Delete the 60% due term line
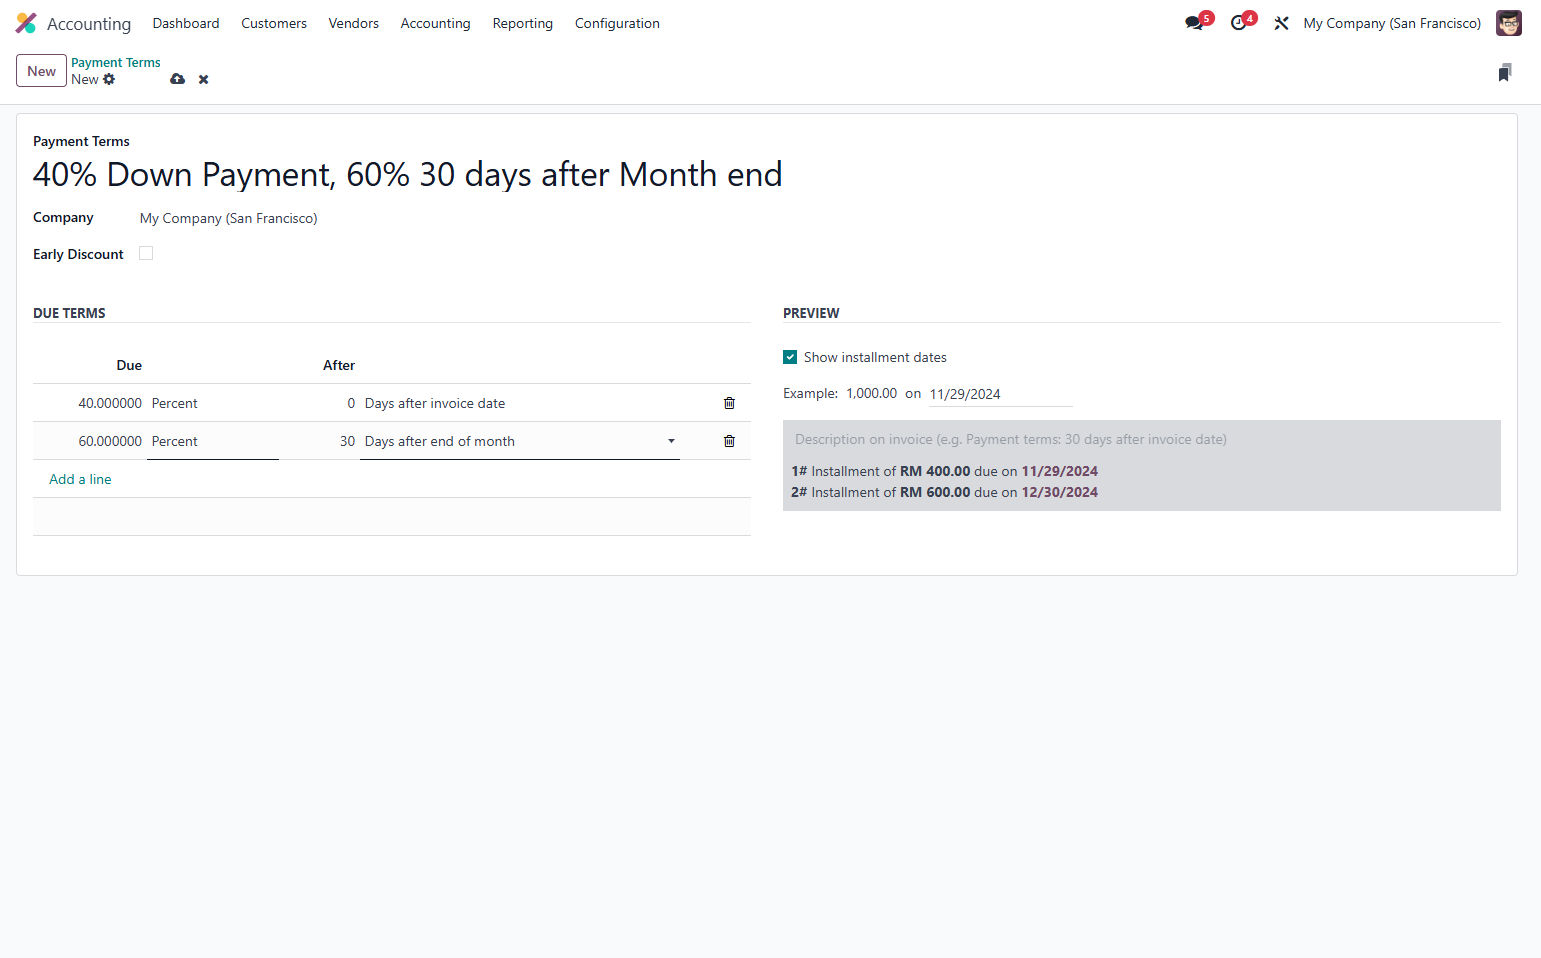The image size is (1541, 958). click(729, 441)
